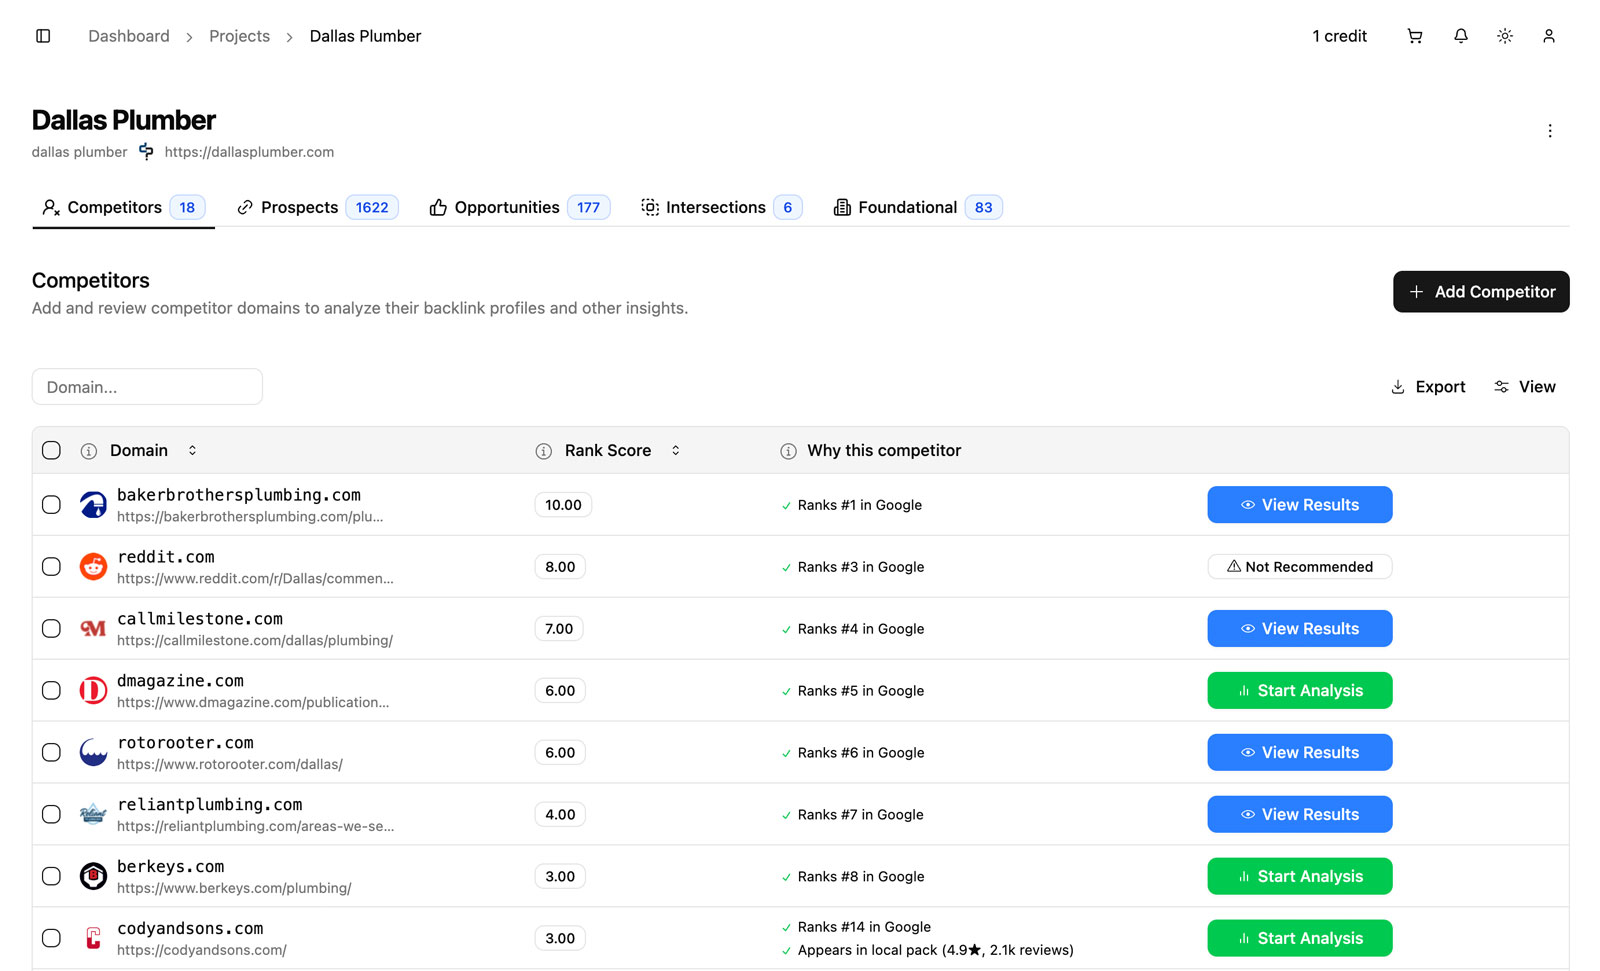Click the info icon beside Rank Score

coord(544,451)
